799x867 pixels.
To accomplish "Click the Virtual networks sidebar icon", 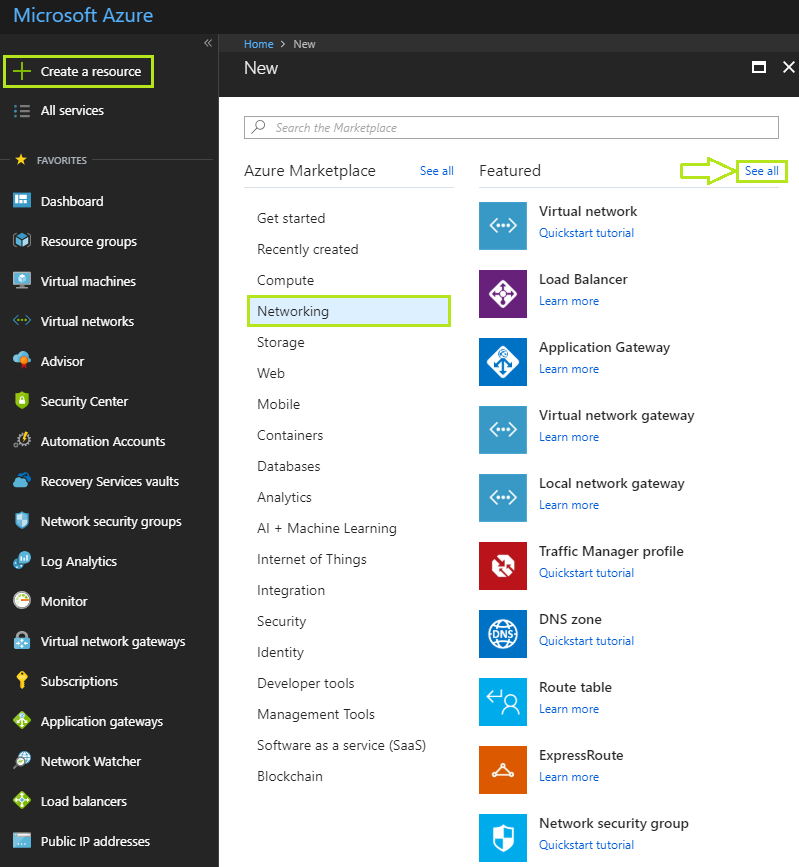I will point(22,320).
